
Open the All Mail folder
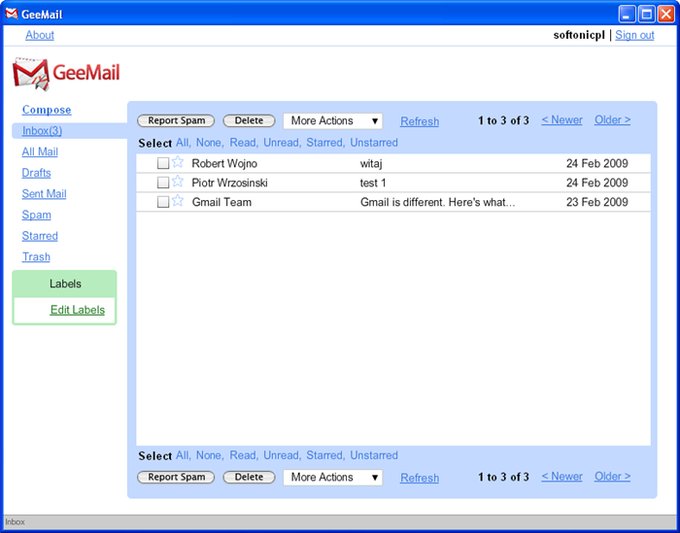[40, 152]
